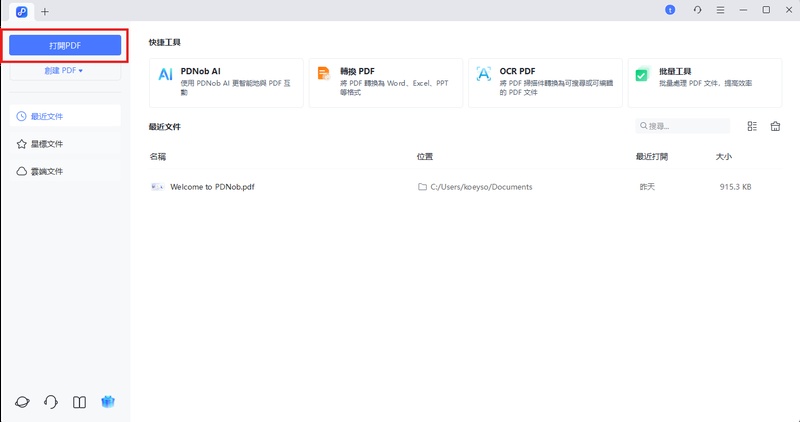Open the user guide book icon
Screen dimensions: 800x422
(x=80, y=402)
